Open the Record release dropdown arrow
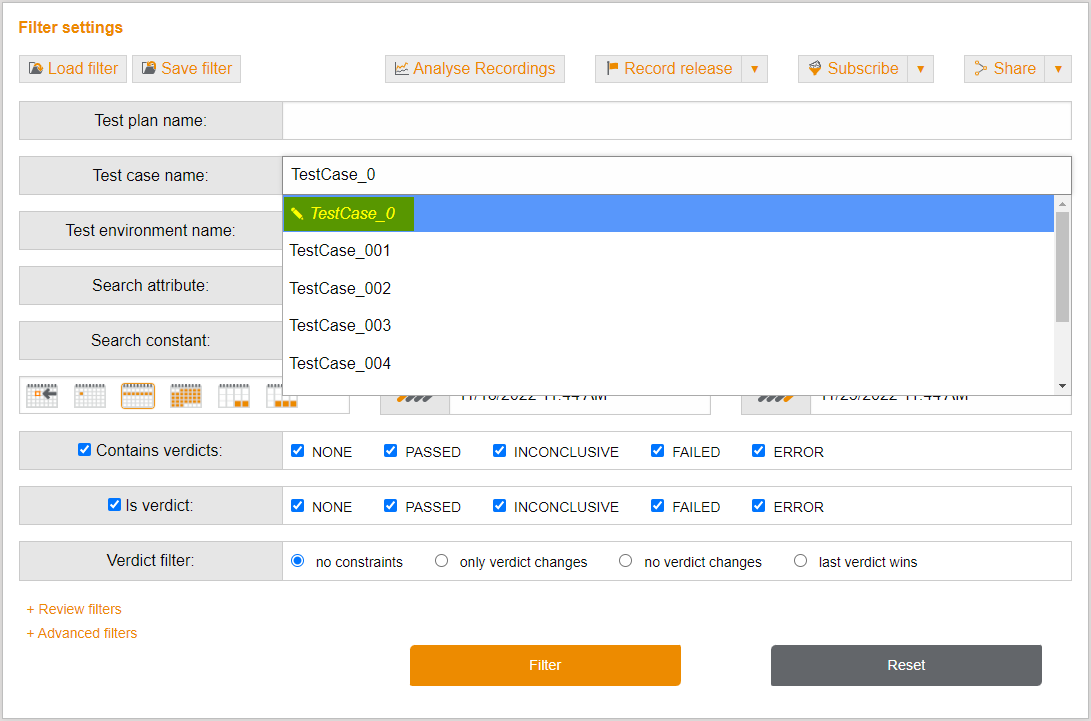The width and height of the screenshot is (1091, 721). point(754,69)
